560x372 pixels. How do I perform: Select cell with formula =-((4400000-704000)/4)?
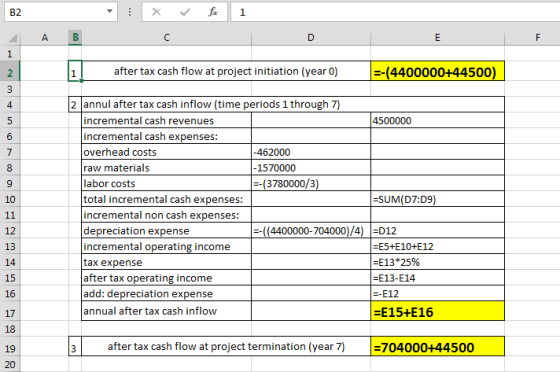pos(311,231)
